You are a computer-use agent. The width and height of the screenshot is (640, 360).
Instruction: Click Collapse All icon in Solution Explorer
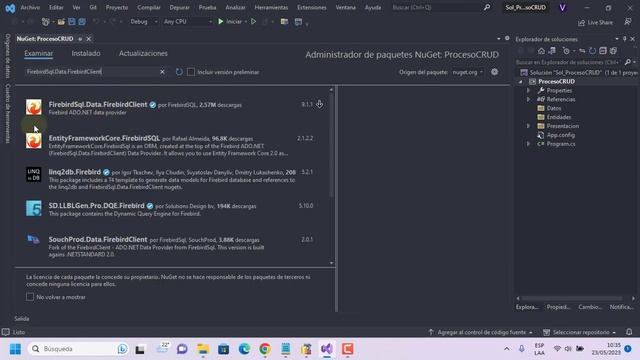(x=603, y=51)
